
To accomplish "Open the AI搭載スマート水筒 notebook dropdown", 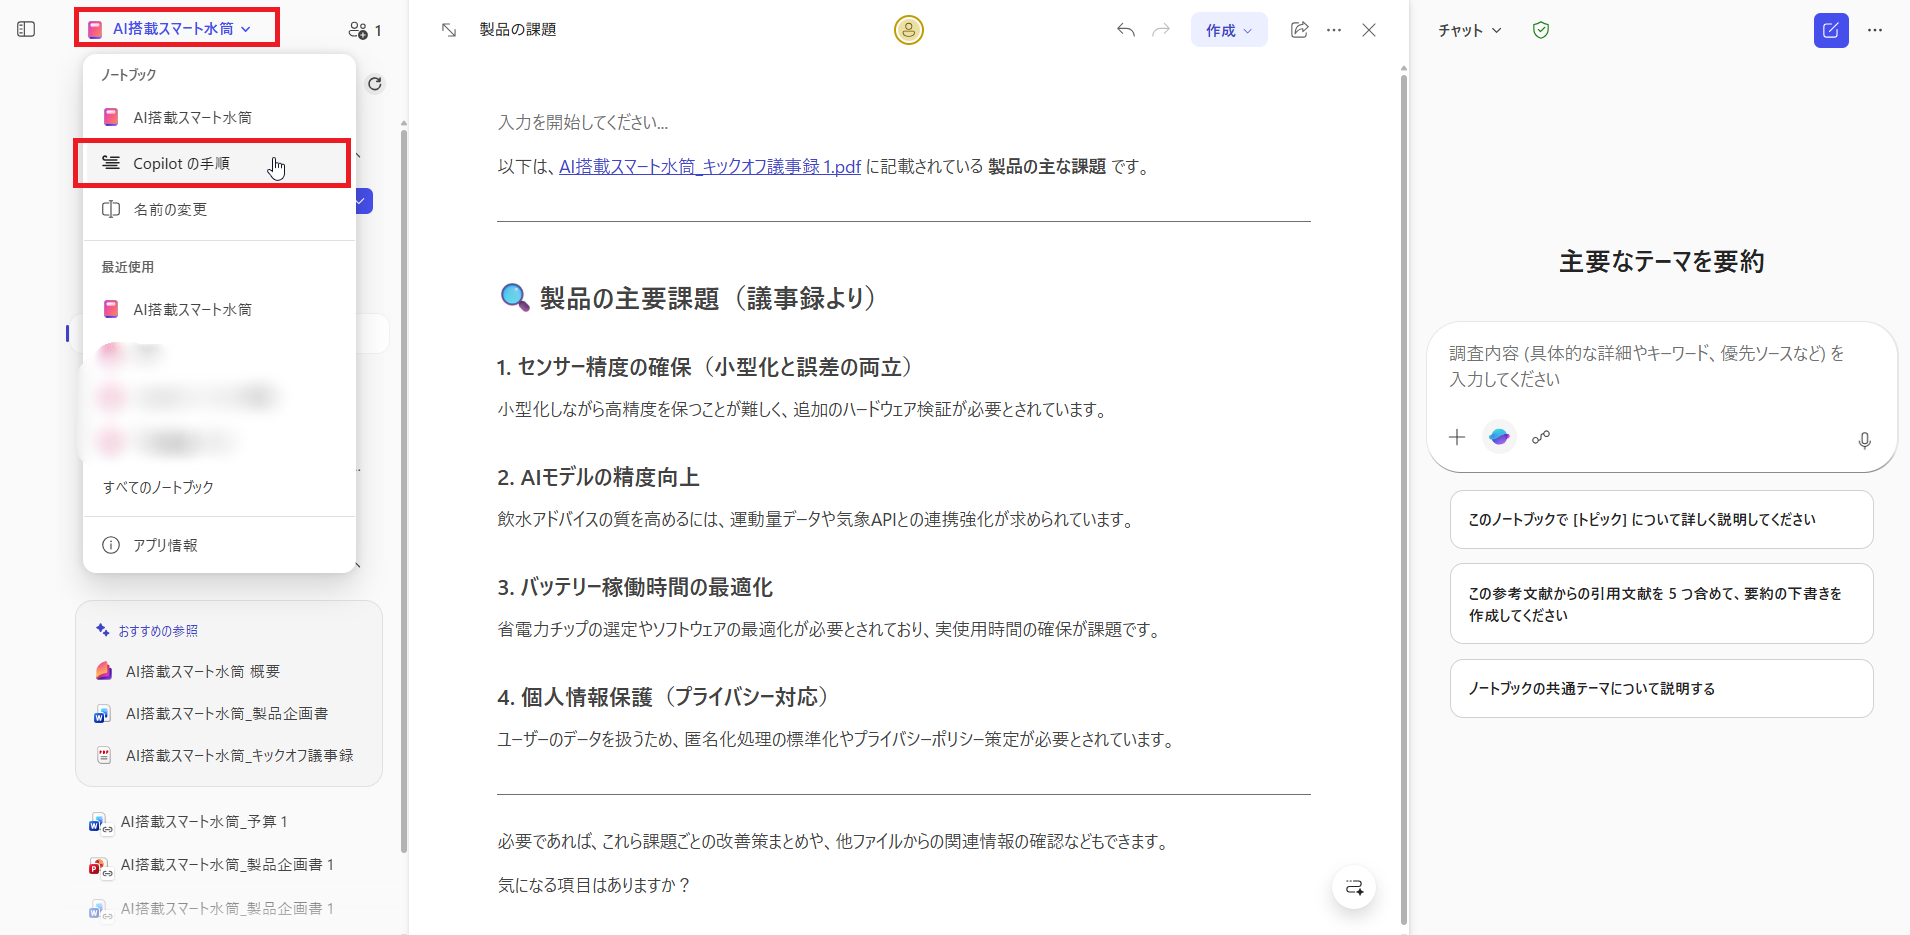I will click(x=176, y=27).
